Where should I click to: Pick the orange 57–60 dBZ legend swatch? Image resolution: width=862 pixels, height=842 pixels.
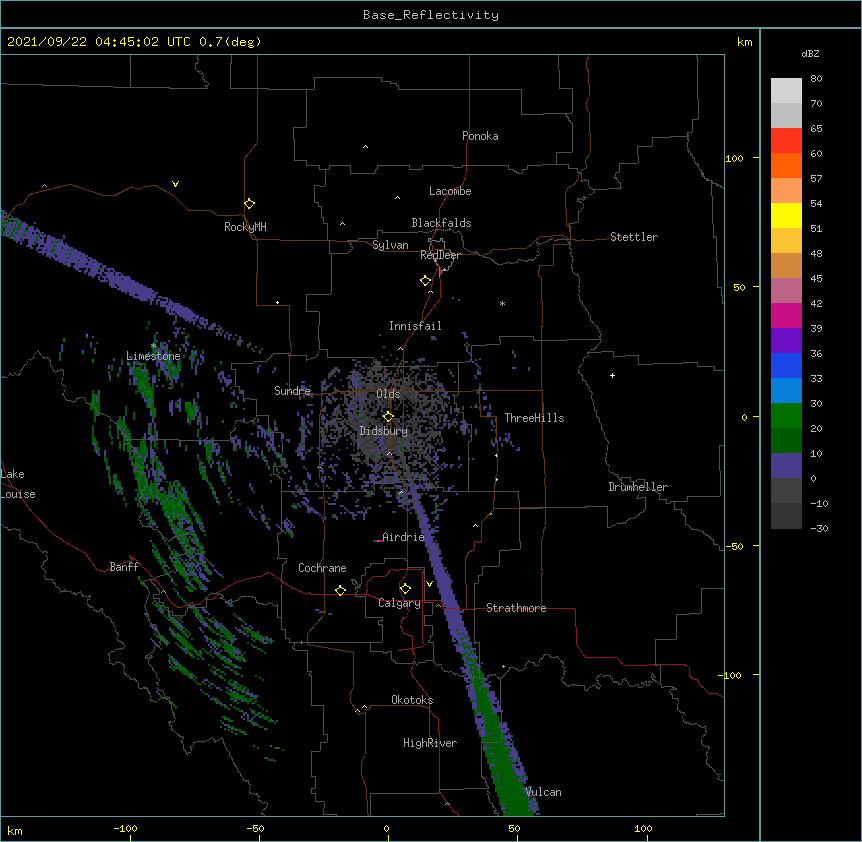pyautogui.click(x=786, y=165)
